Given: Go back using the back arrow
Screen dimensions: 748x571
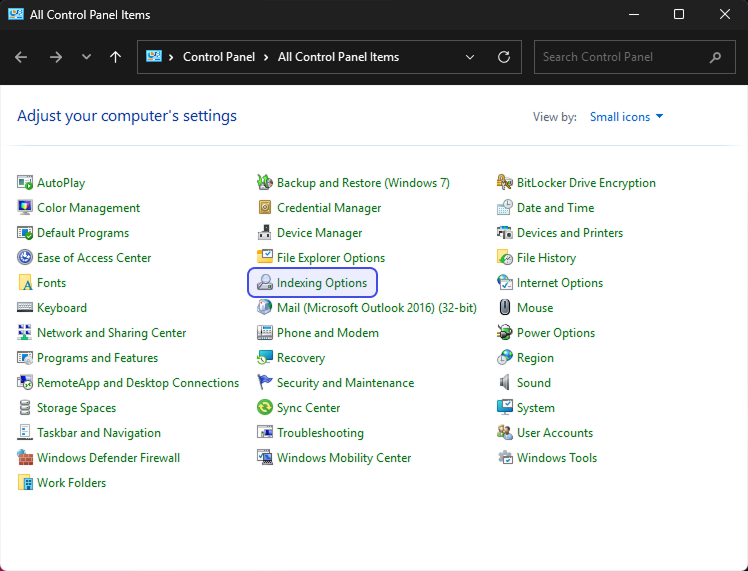Looking at the screenshot, I should pos(21,57).
